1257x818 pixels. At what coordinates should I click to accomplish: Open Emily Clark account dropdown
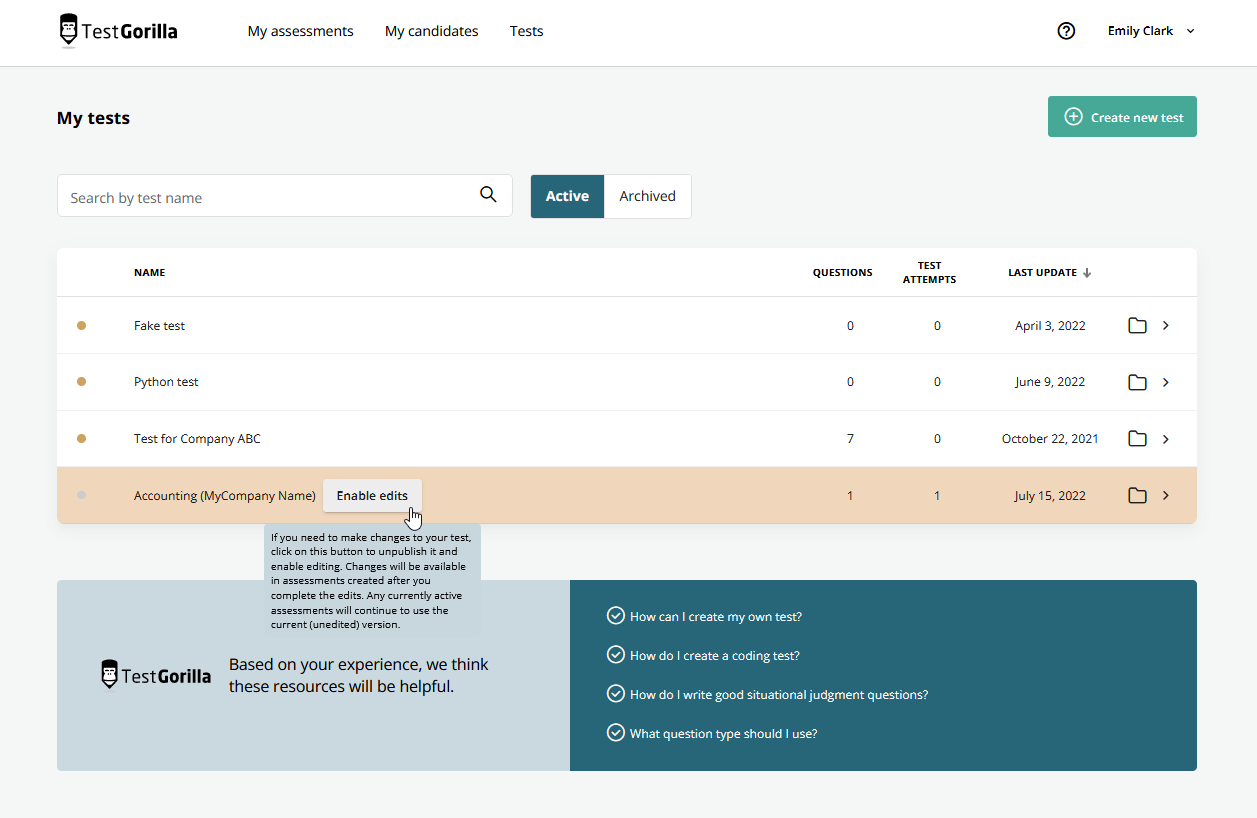pyautogui.click(x=1150, y=31)
